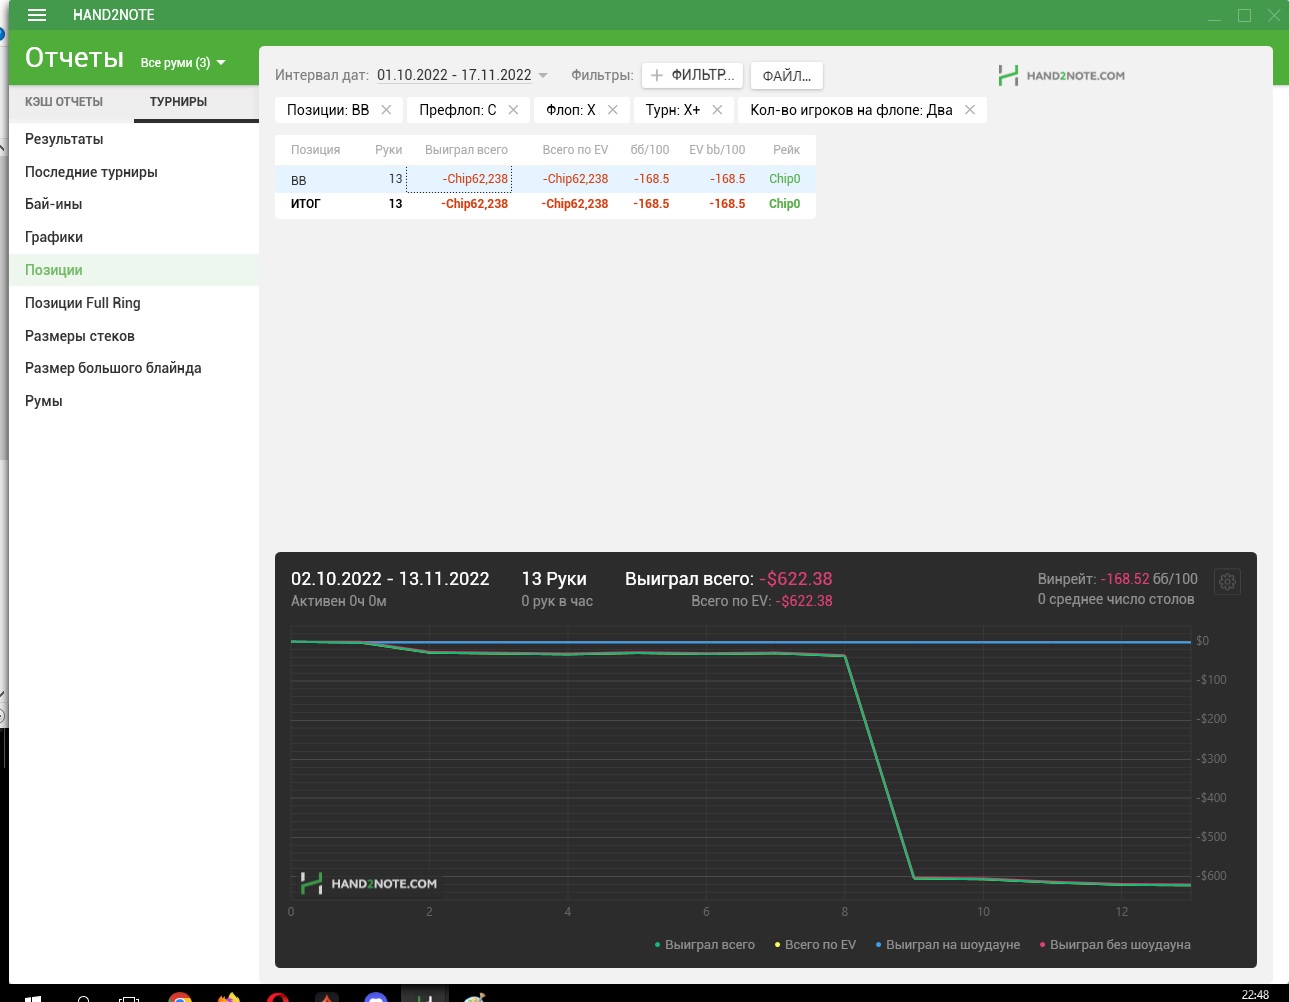This screenshot has height=1002, width=1289.
Task: Remove the Кол-во игроков на флопе filter
Action: pos(970,110)
